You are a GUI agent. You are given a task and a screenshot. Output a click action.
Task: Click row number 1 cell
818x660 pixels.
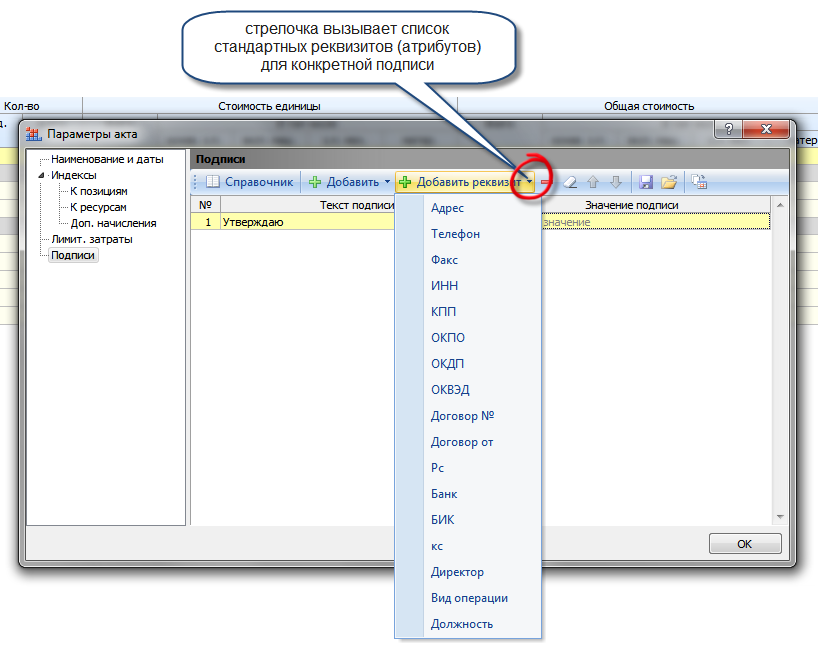tap(207, 222)
